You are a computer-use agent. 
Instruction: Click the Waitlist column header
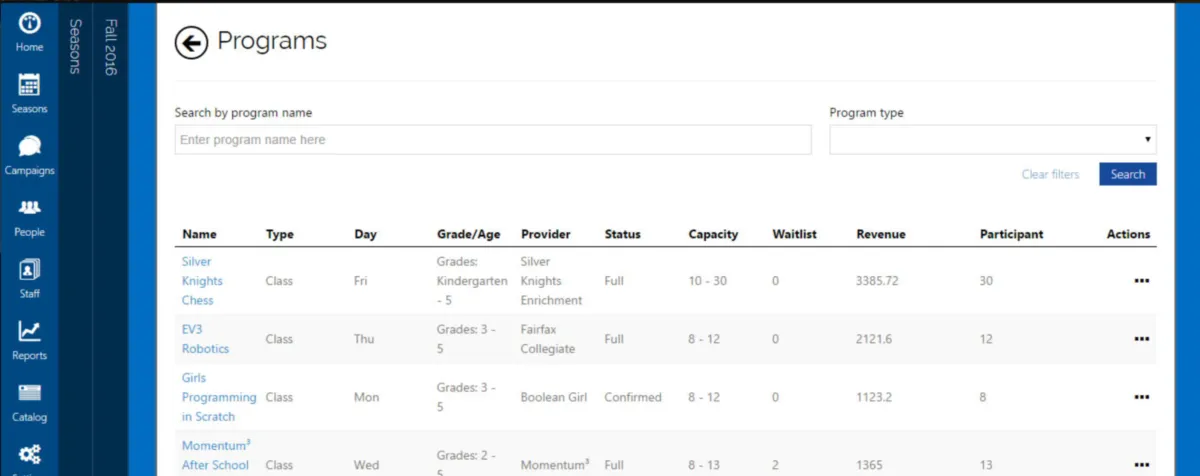795,234
